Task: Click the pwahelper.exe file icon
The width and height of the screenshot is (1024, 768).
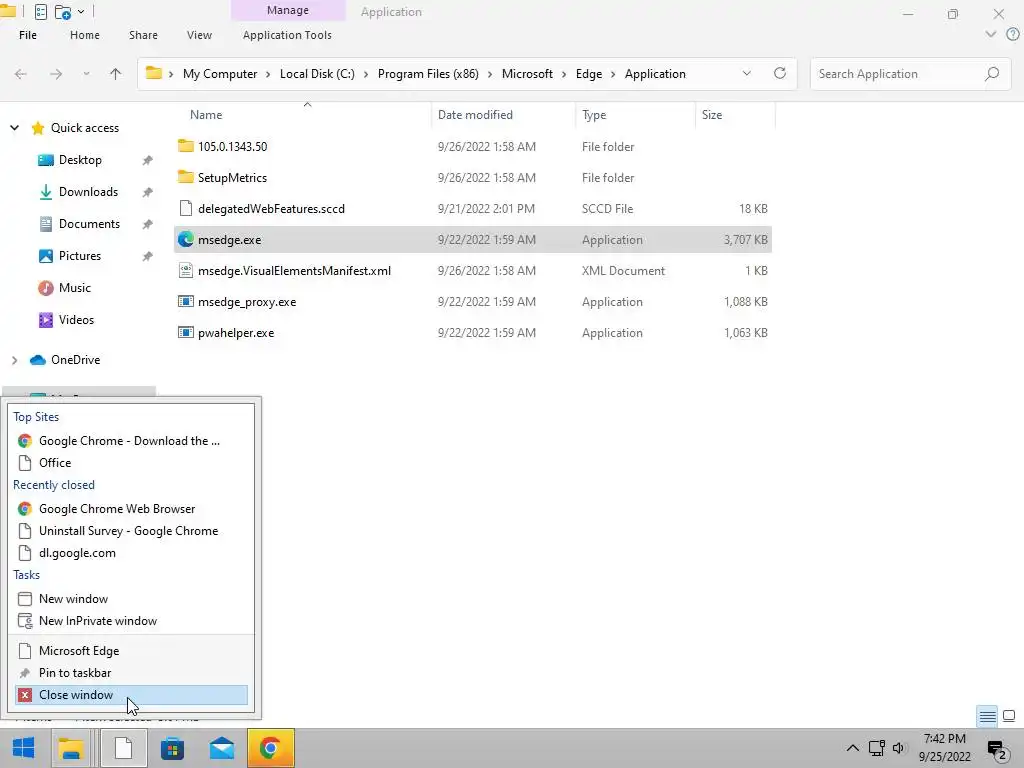Action: [185, 332]
